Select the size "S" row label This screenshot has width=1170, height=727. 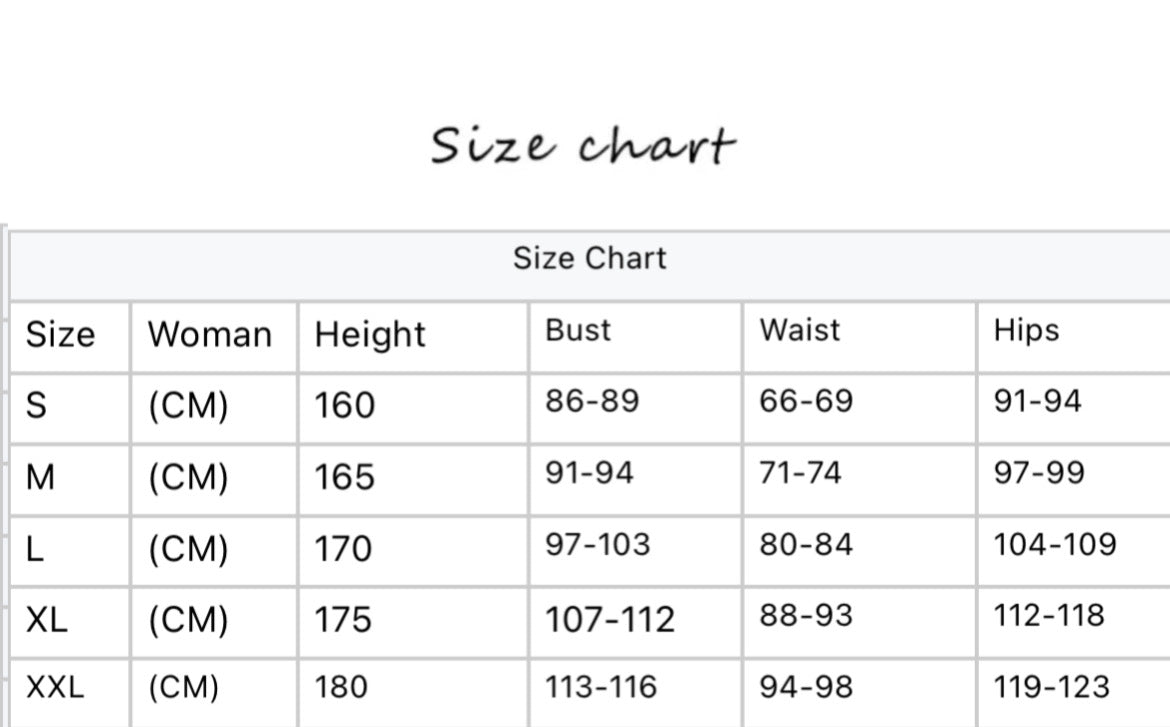36,405
